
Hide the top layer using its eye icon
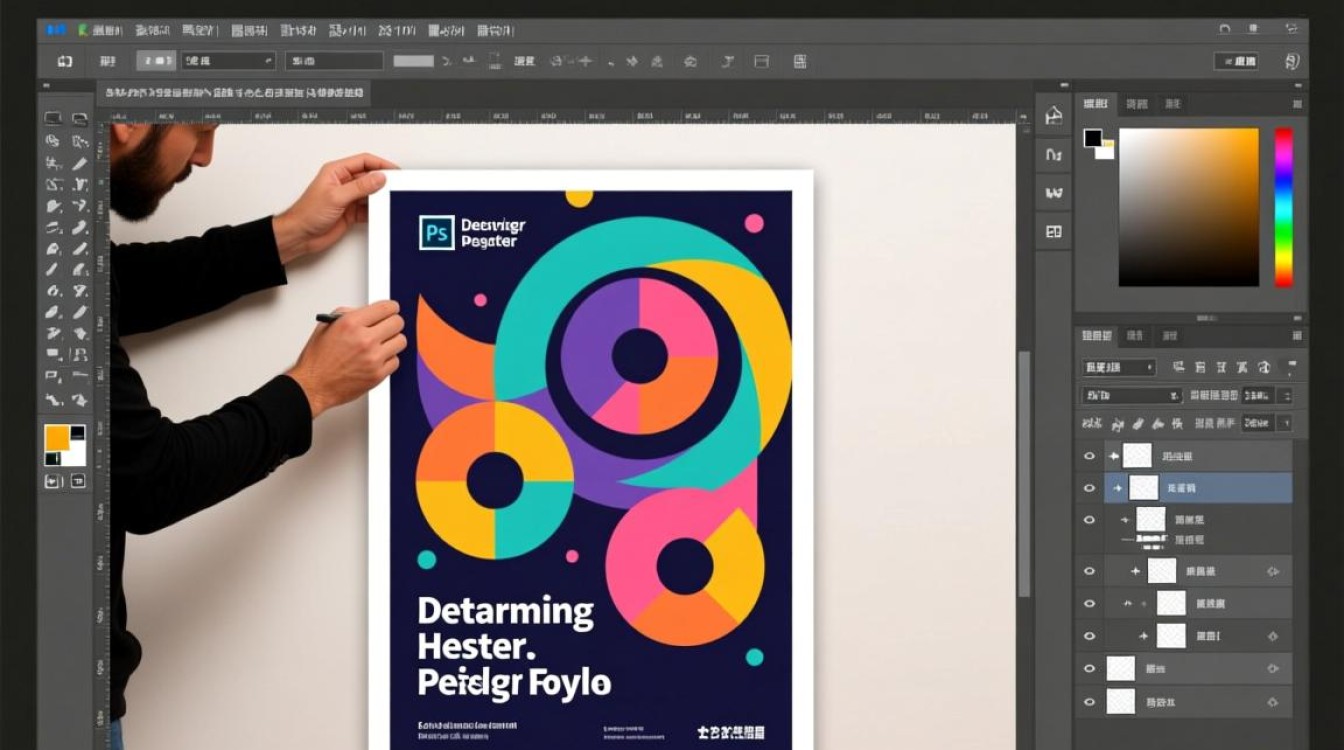coord(1089,456)
